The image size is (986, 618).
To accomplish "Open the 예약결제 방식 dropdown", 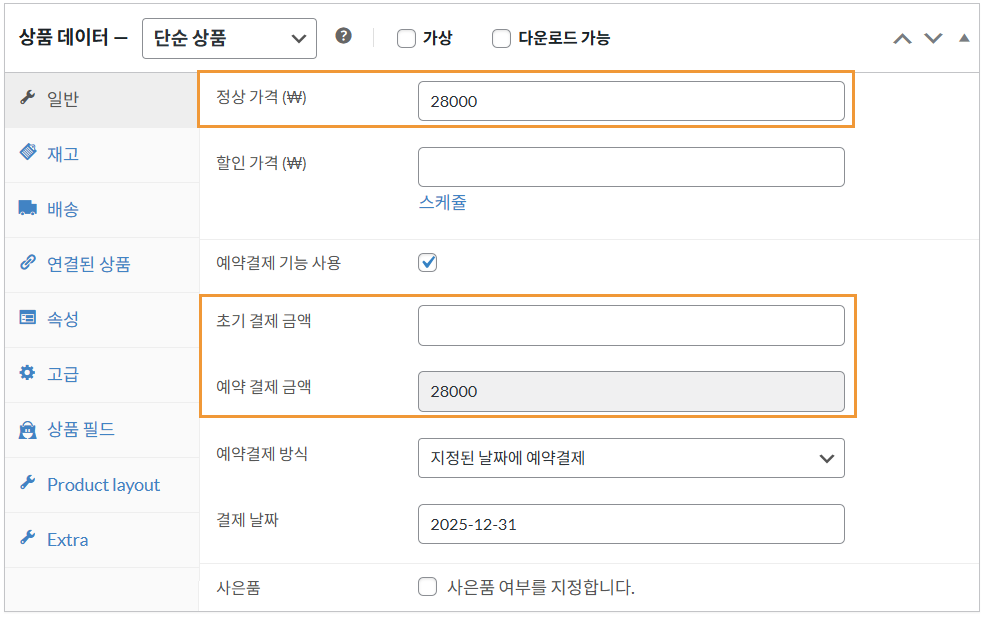I will pyautogui.click(x=631, y=458).
